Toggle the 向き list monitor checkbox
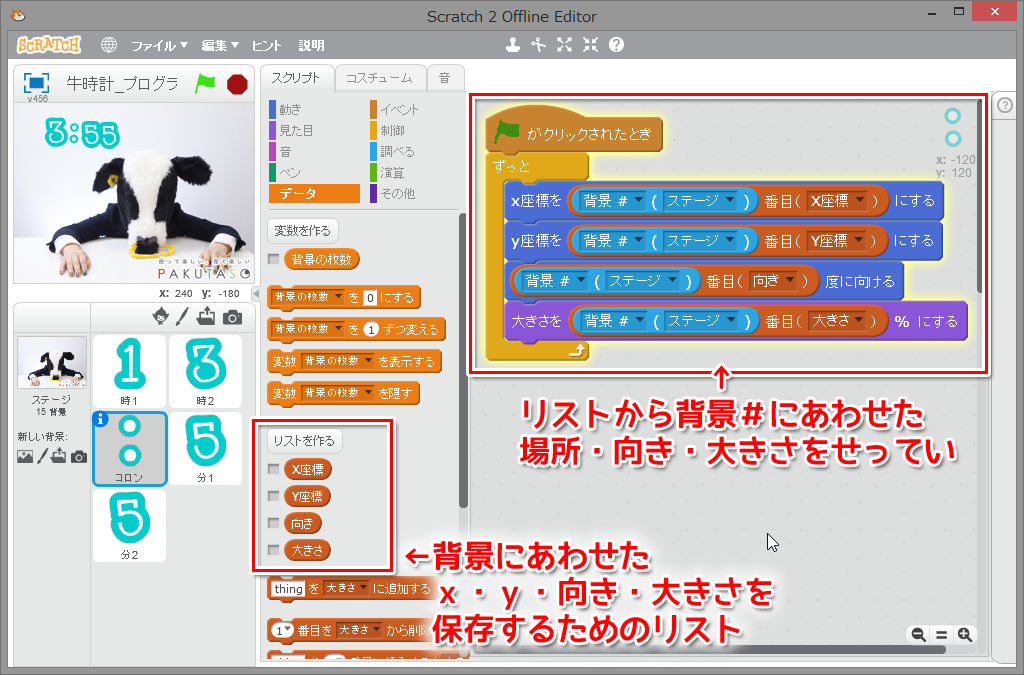Image resolution: width=1024 pixels, height=675 pixels. tap(274, 523)
